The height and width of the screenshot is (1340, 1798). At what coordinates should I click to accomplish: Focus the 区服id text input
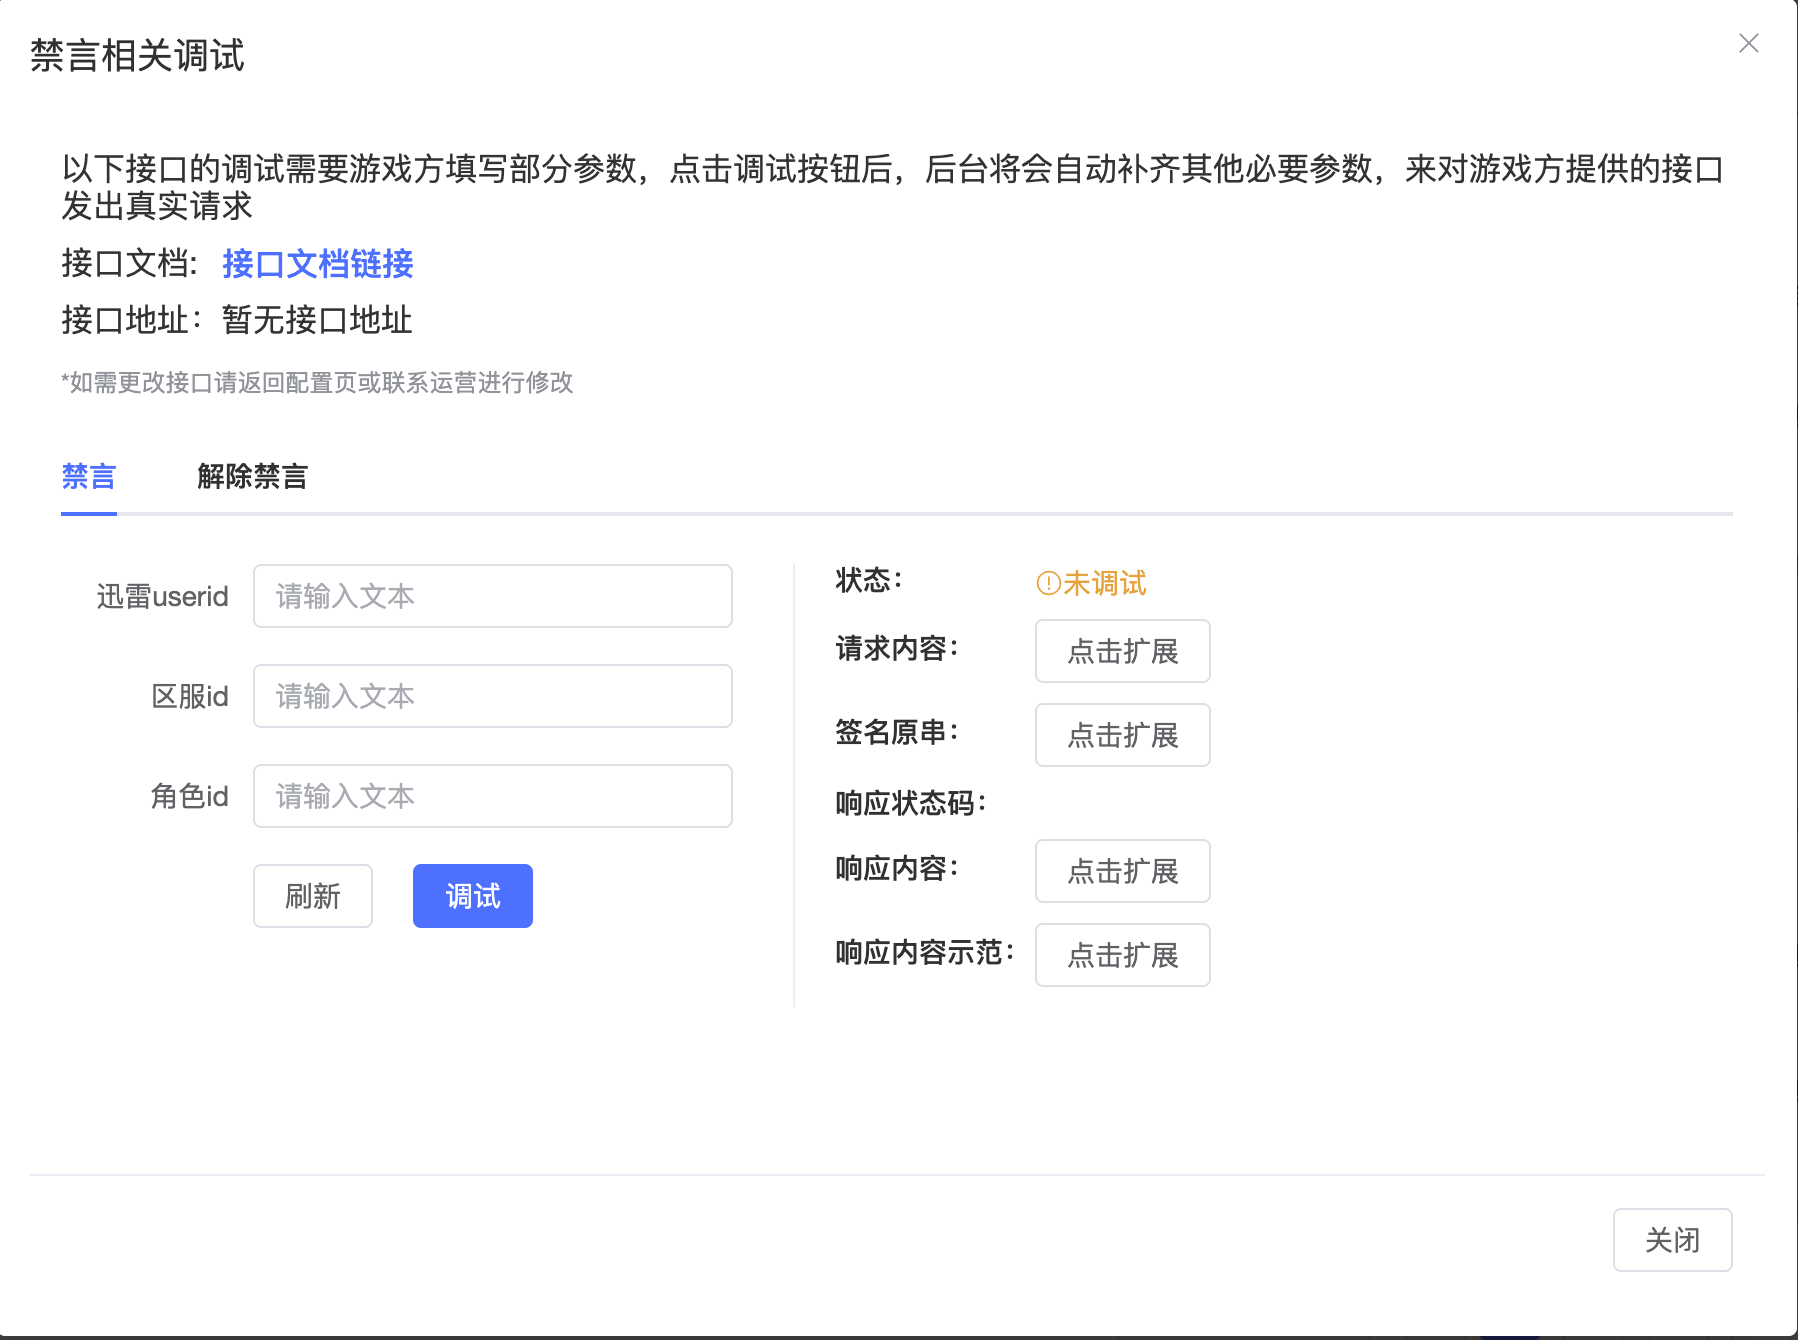coord(492,696)
